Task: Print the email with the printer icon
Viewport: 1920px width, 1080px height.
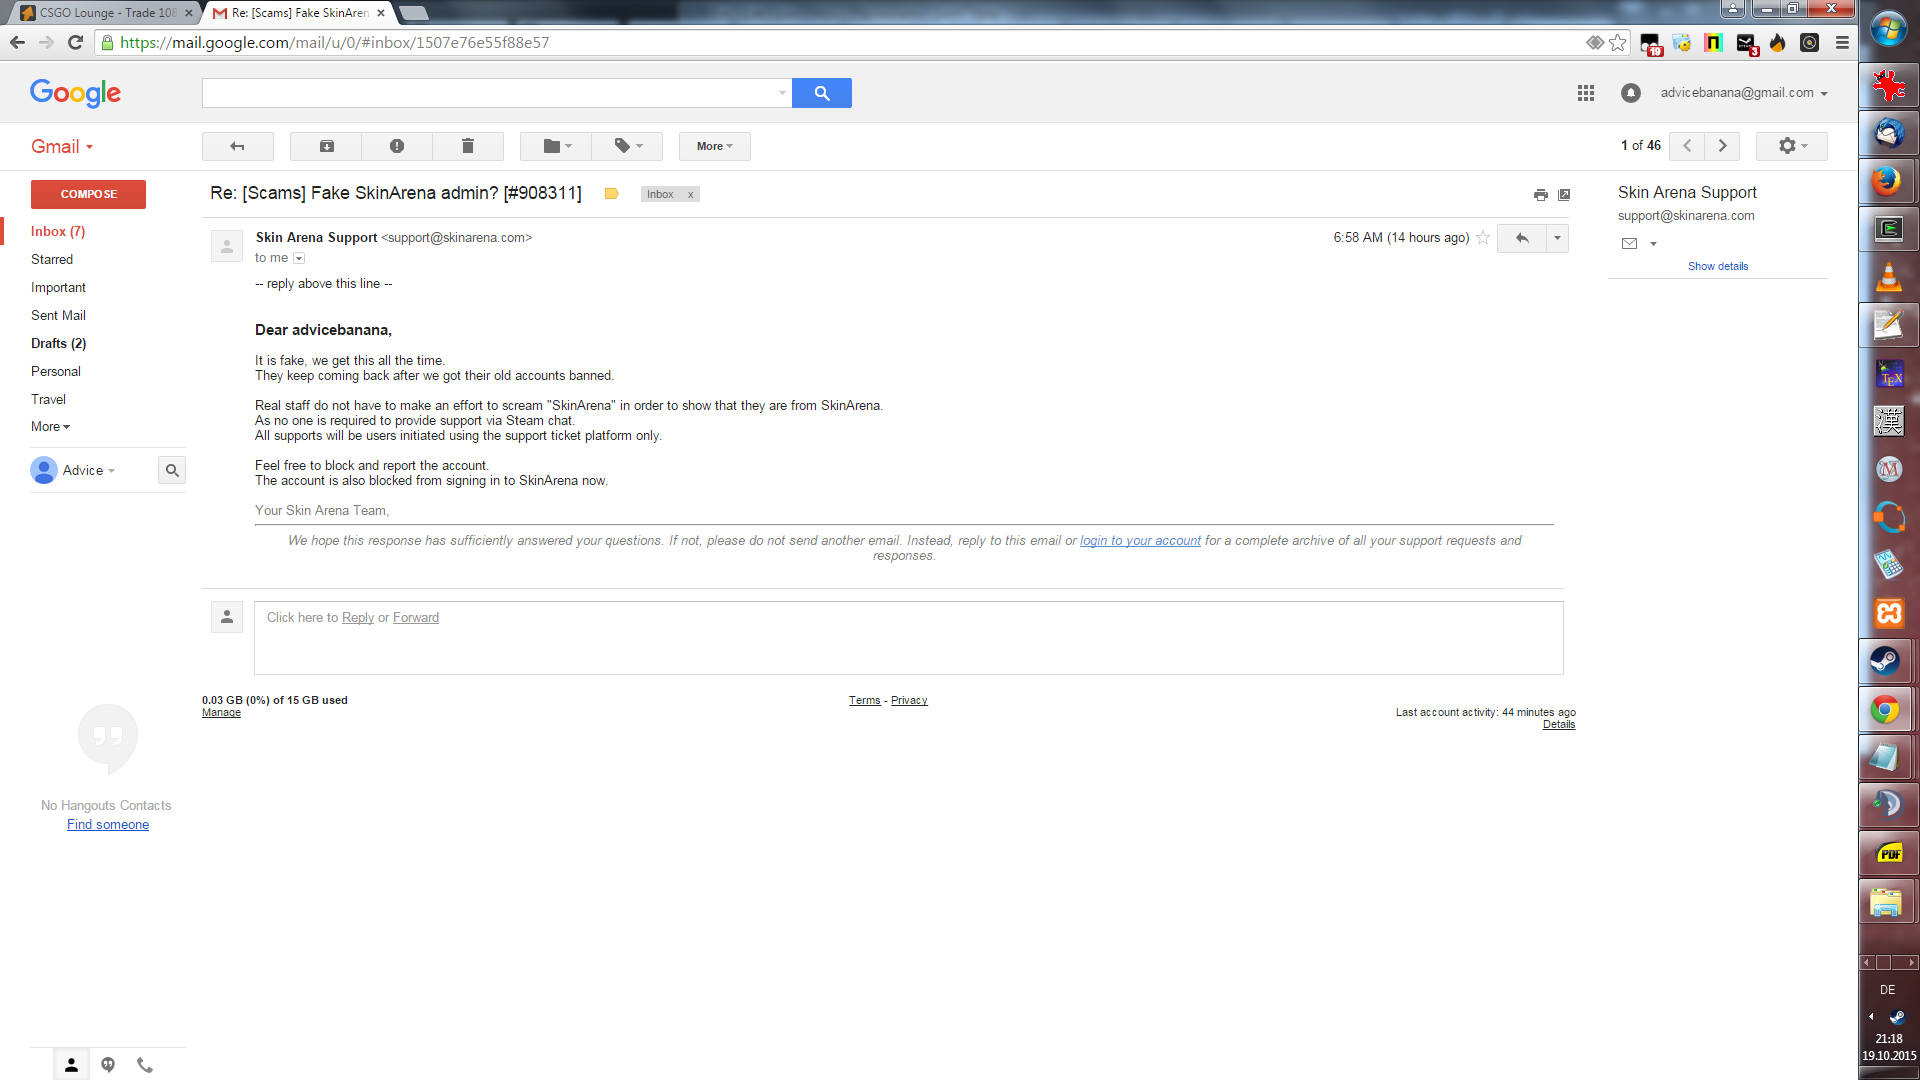Action: 1541,195
